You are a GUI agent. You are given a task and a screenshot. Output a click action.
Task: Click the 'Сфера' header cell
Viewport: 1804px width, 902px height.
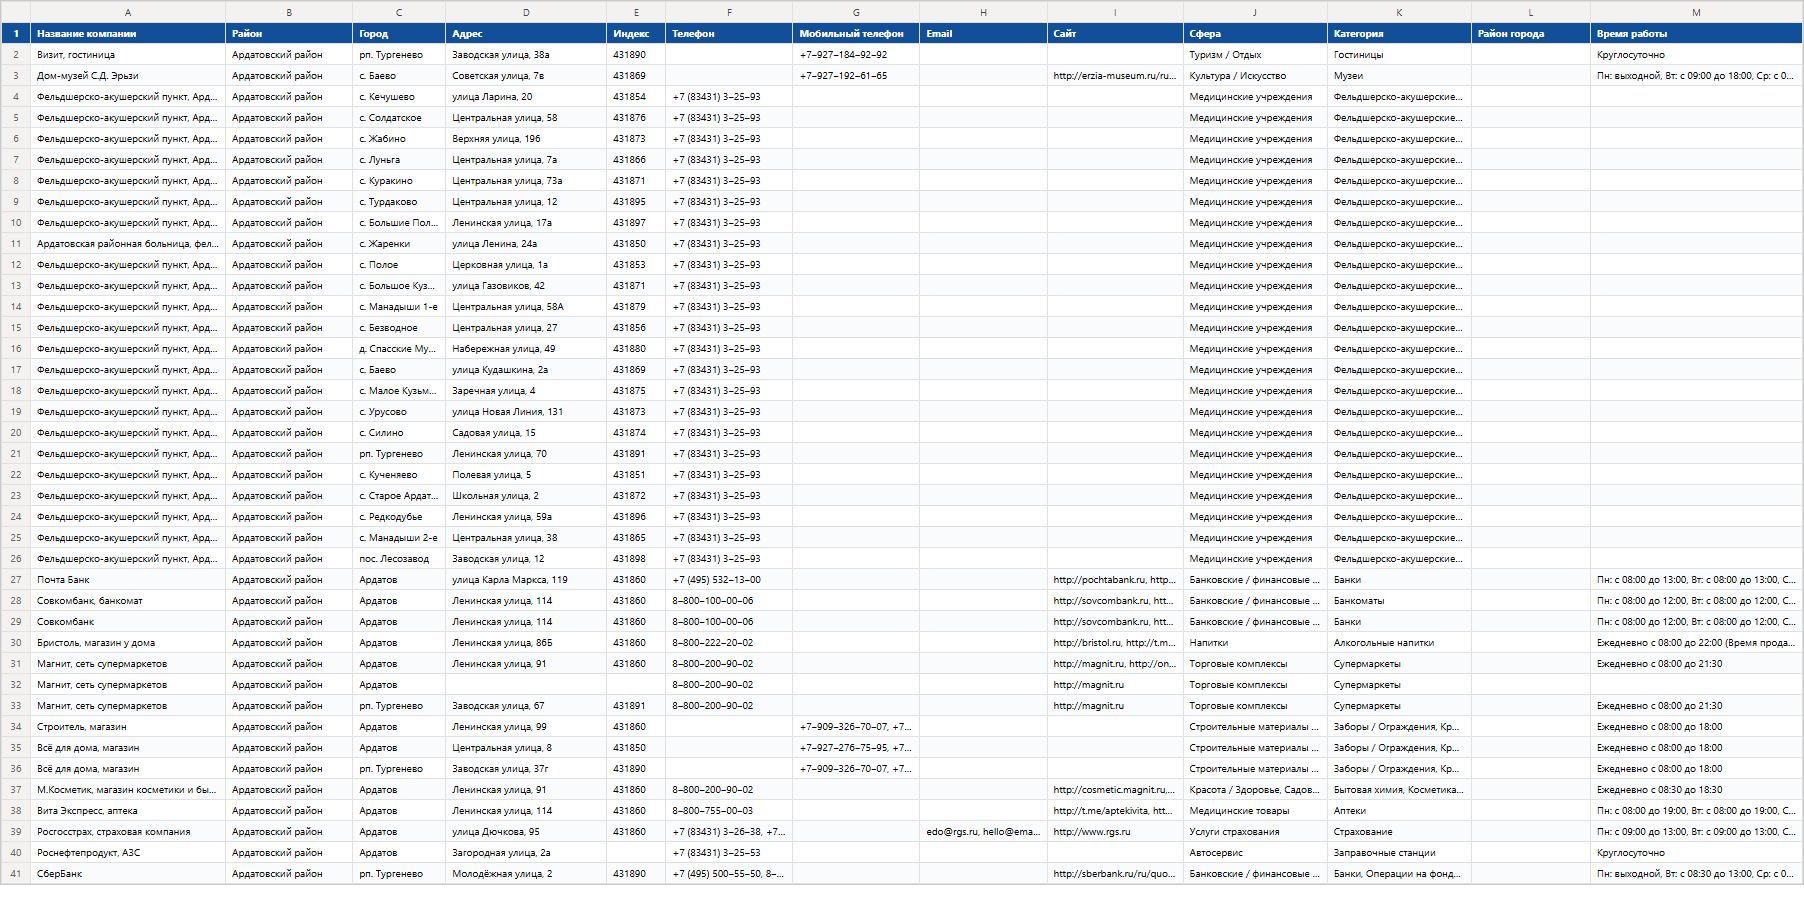click(1255, 34)
